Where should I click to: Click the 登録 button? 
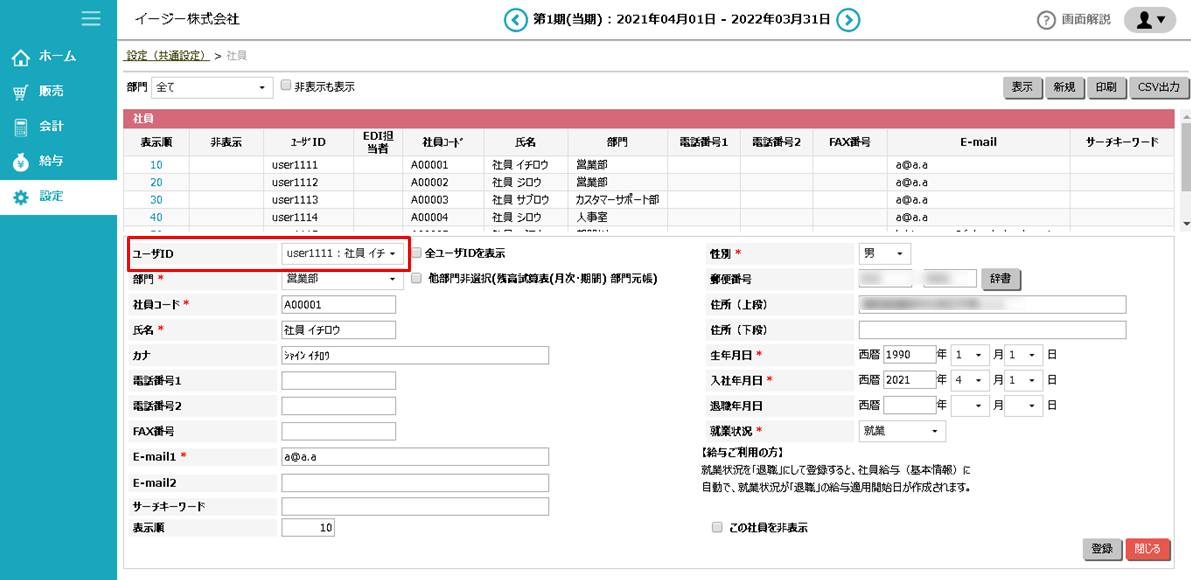(x=1101, y=549)
